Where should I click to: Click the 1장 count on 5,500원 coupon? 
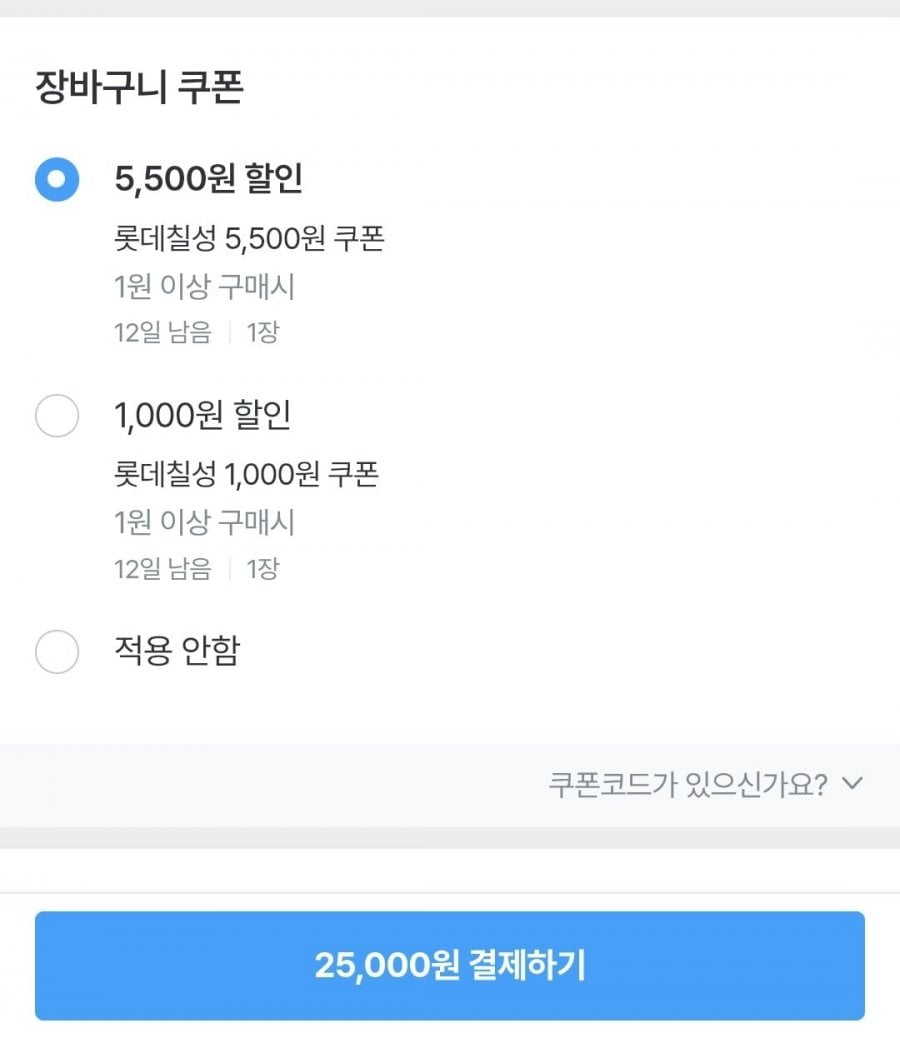click(x=262, y=333)
